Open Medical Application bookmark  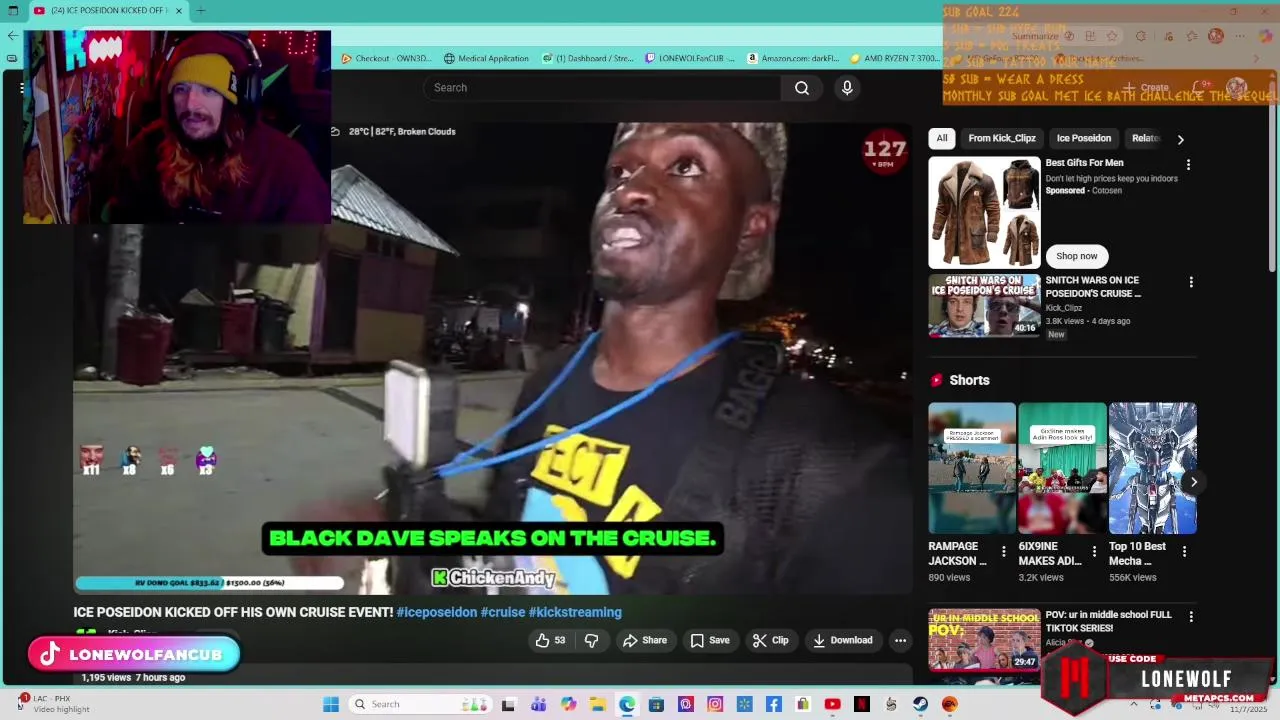486,58
